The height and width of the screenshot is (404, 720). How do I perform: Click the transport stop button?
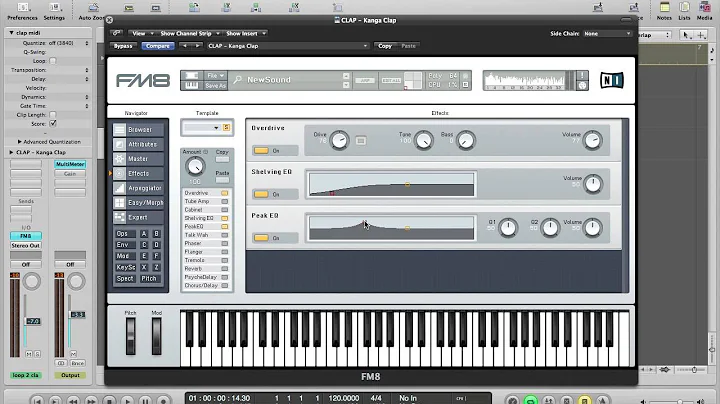[109, 401]
